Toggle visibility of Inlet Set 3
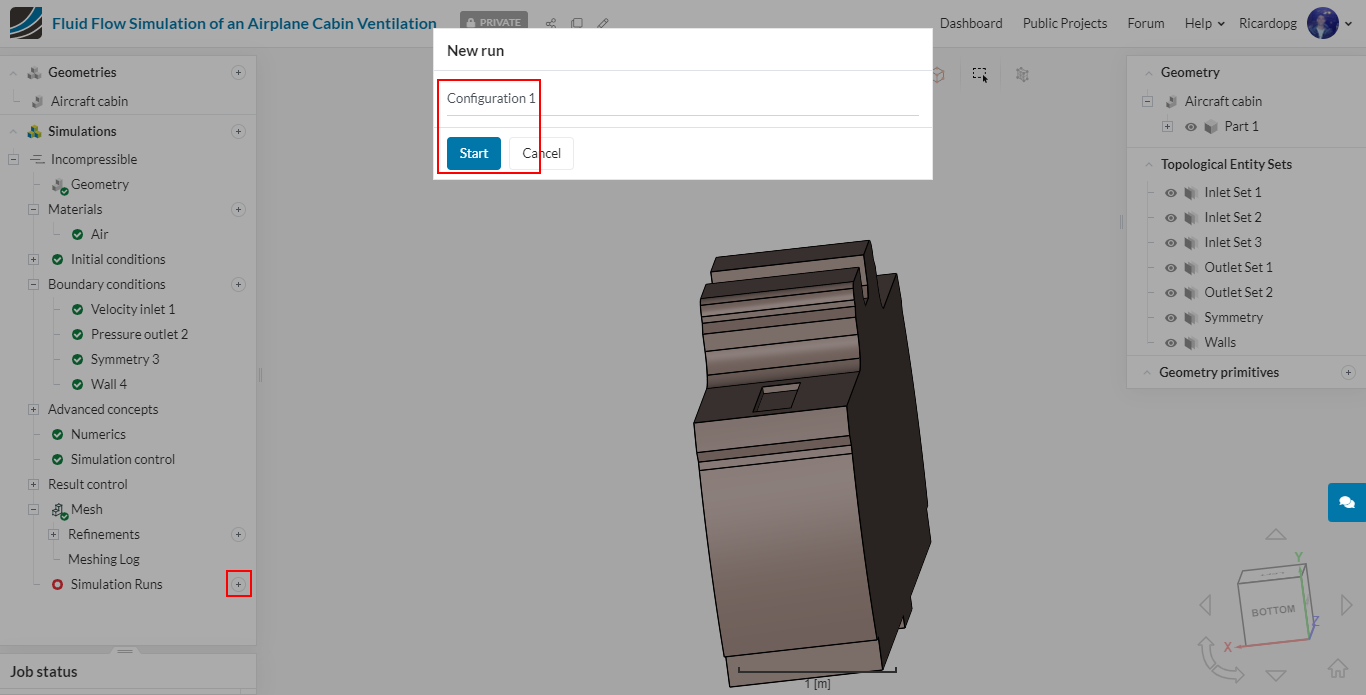Viewport: 1366px width, 695px height. pyautogui.click(x=1171, y=243)
